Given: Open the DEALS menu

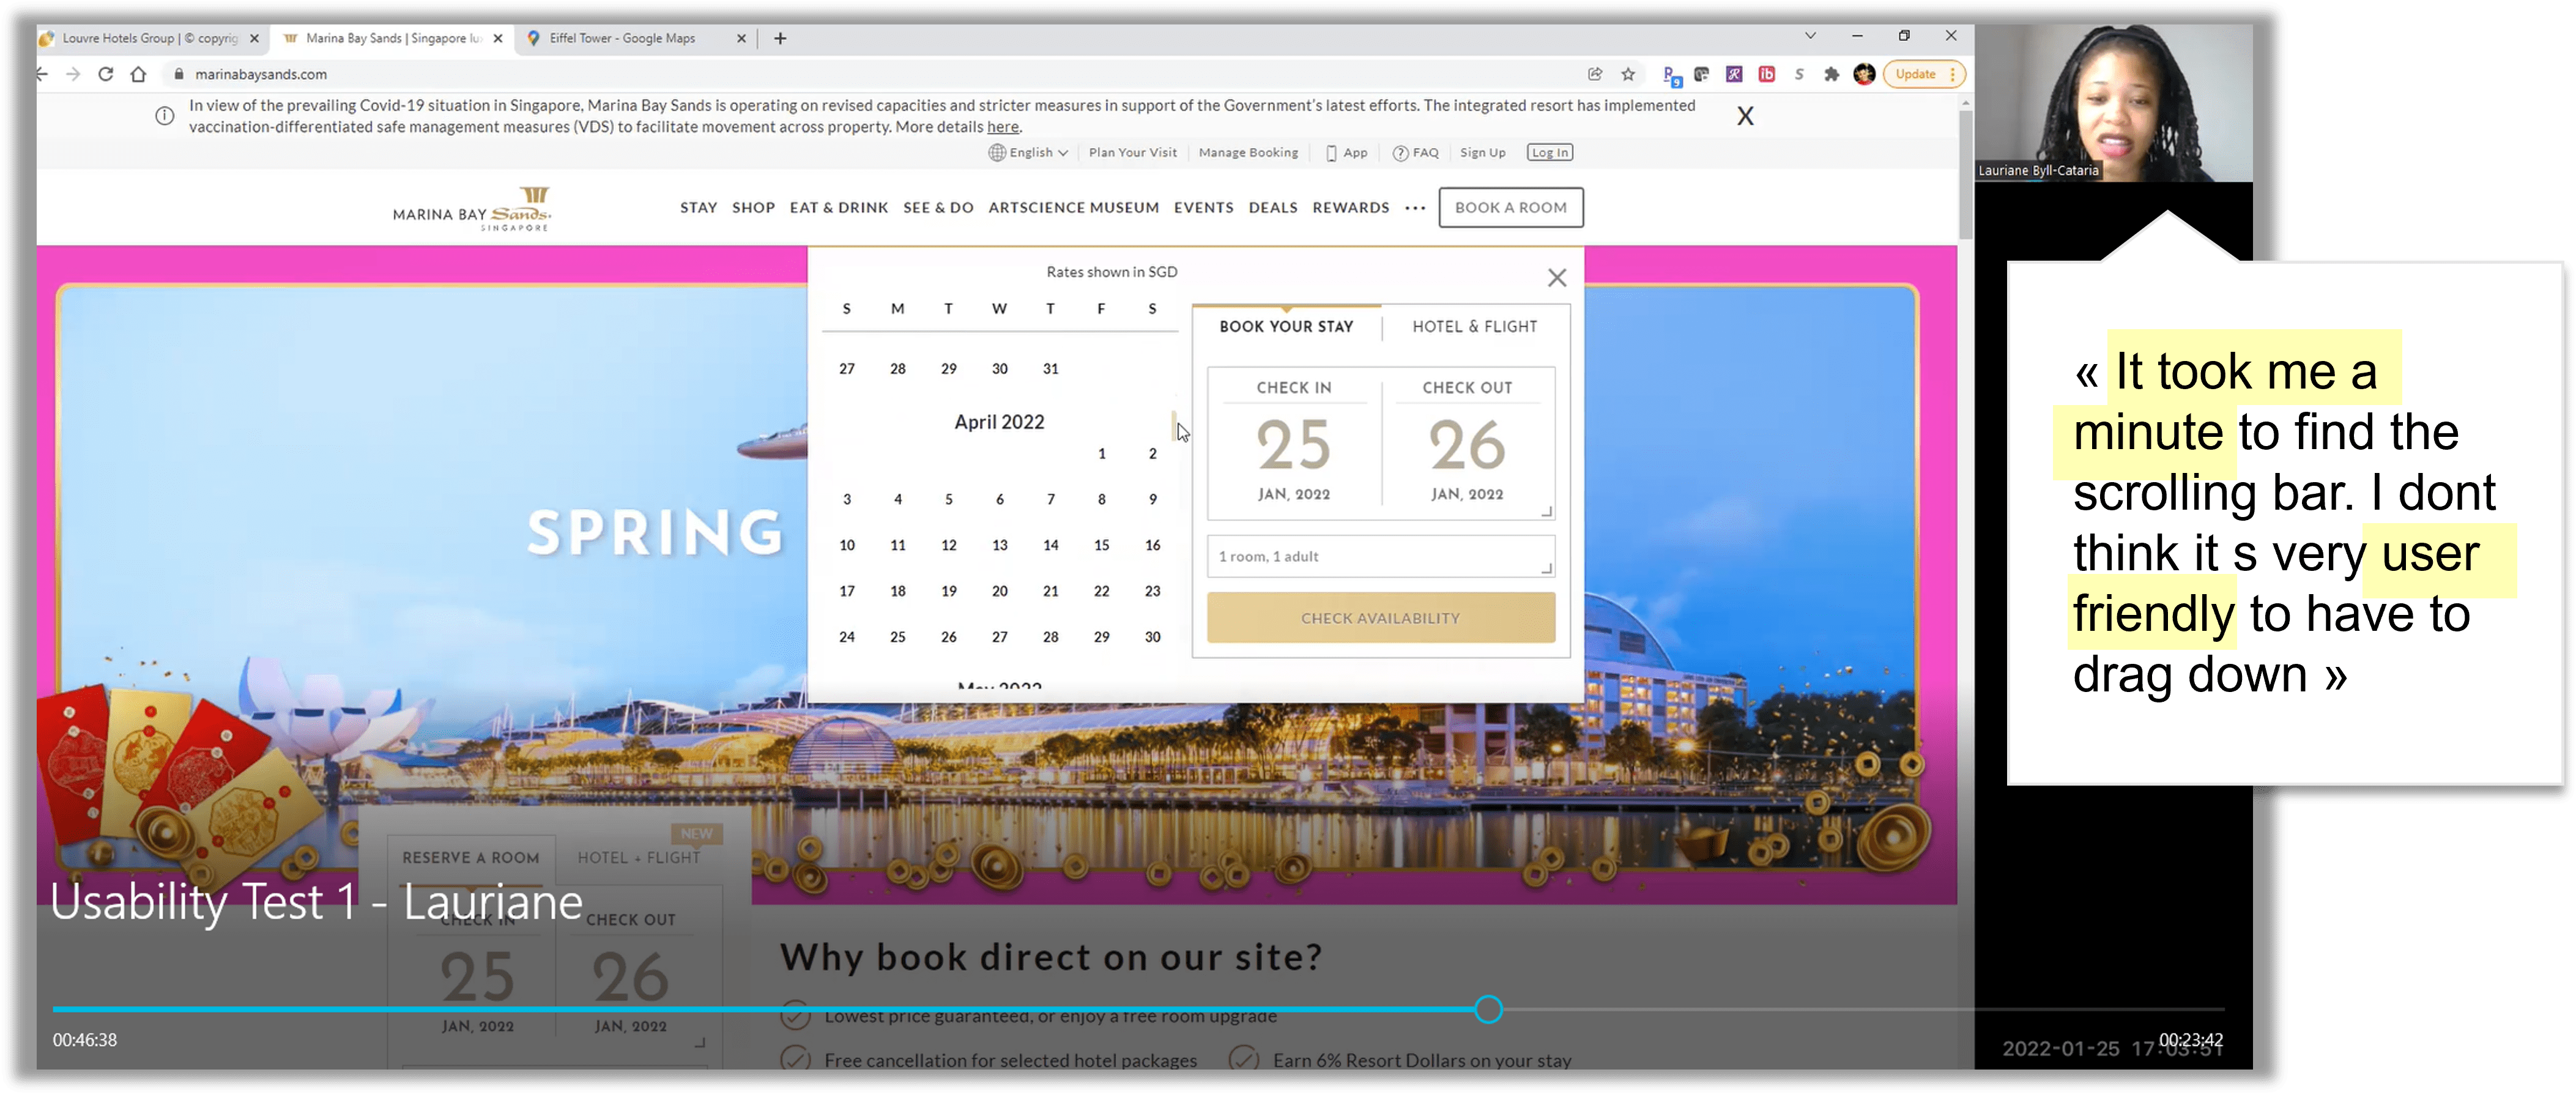Looking at the screenshot, I should point(1272,207).
